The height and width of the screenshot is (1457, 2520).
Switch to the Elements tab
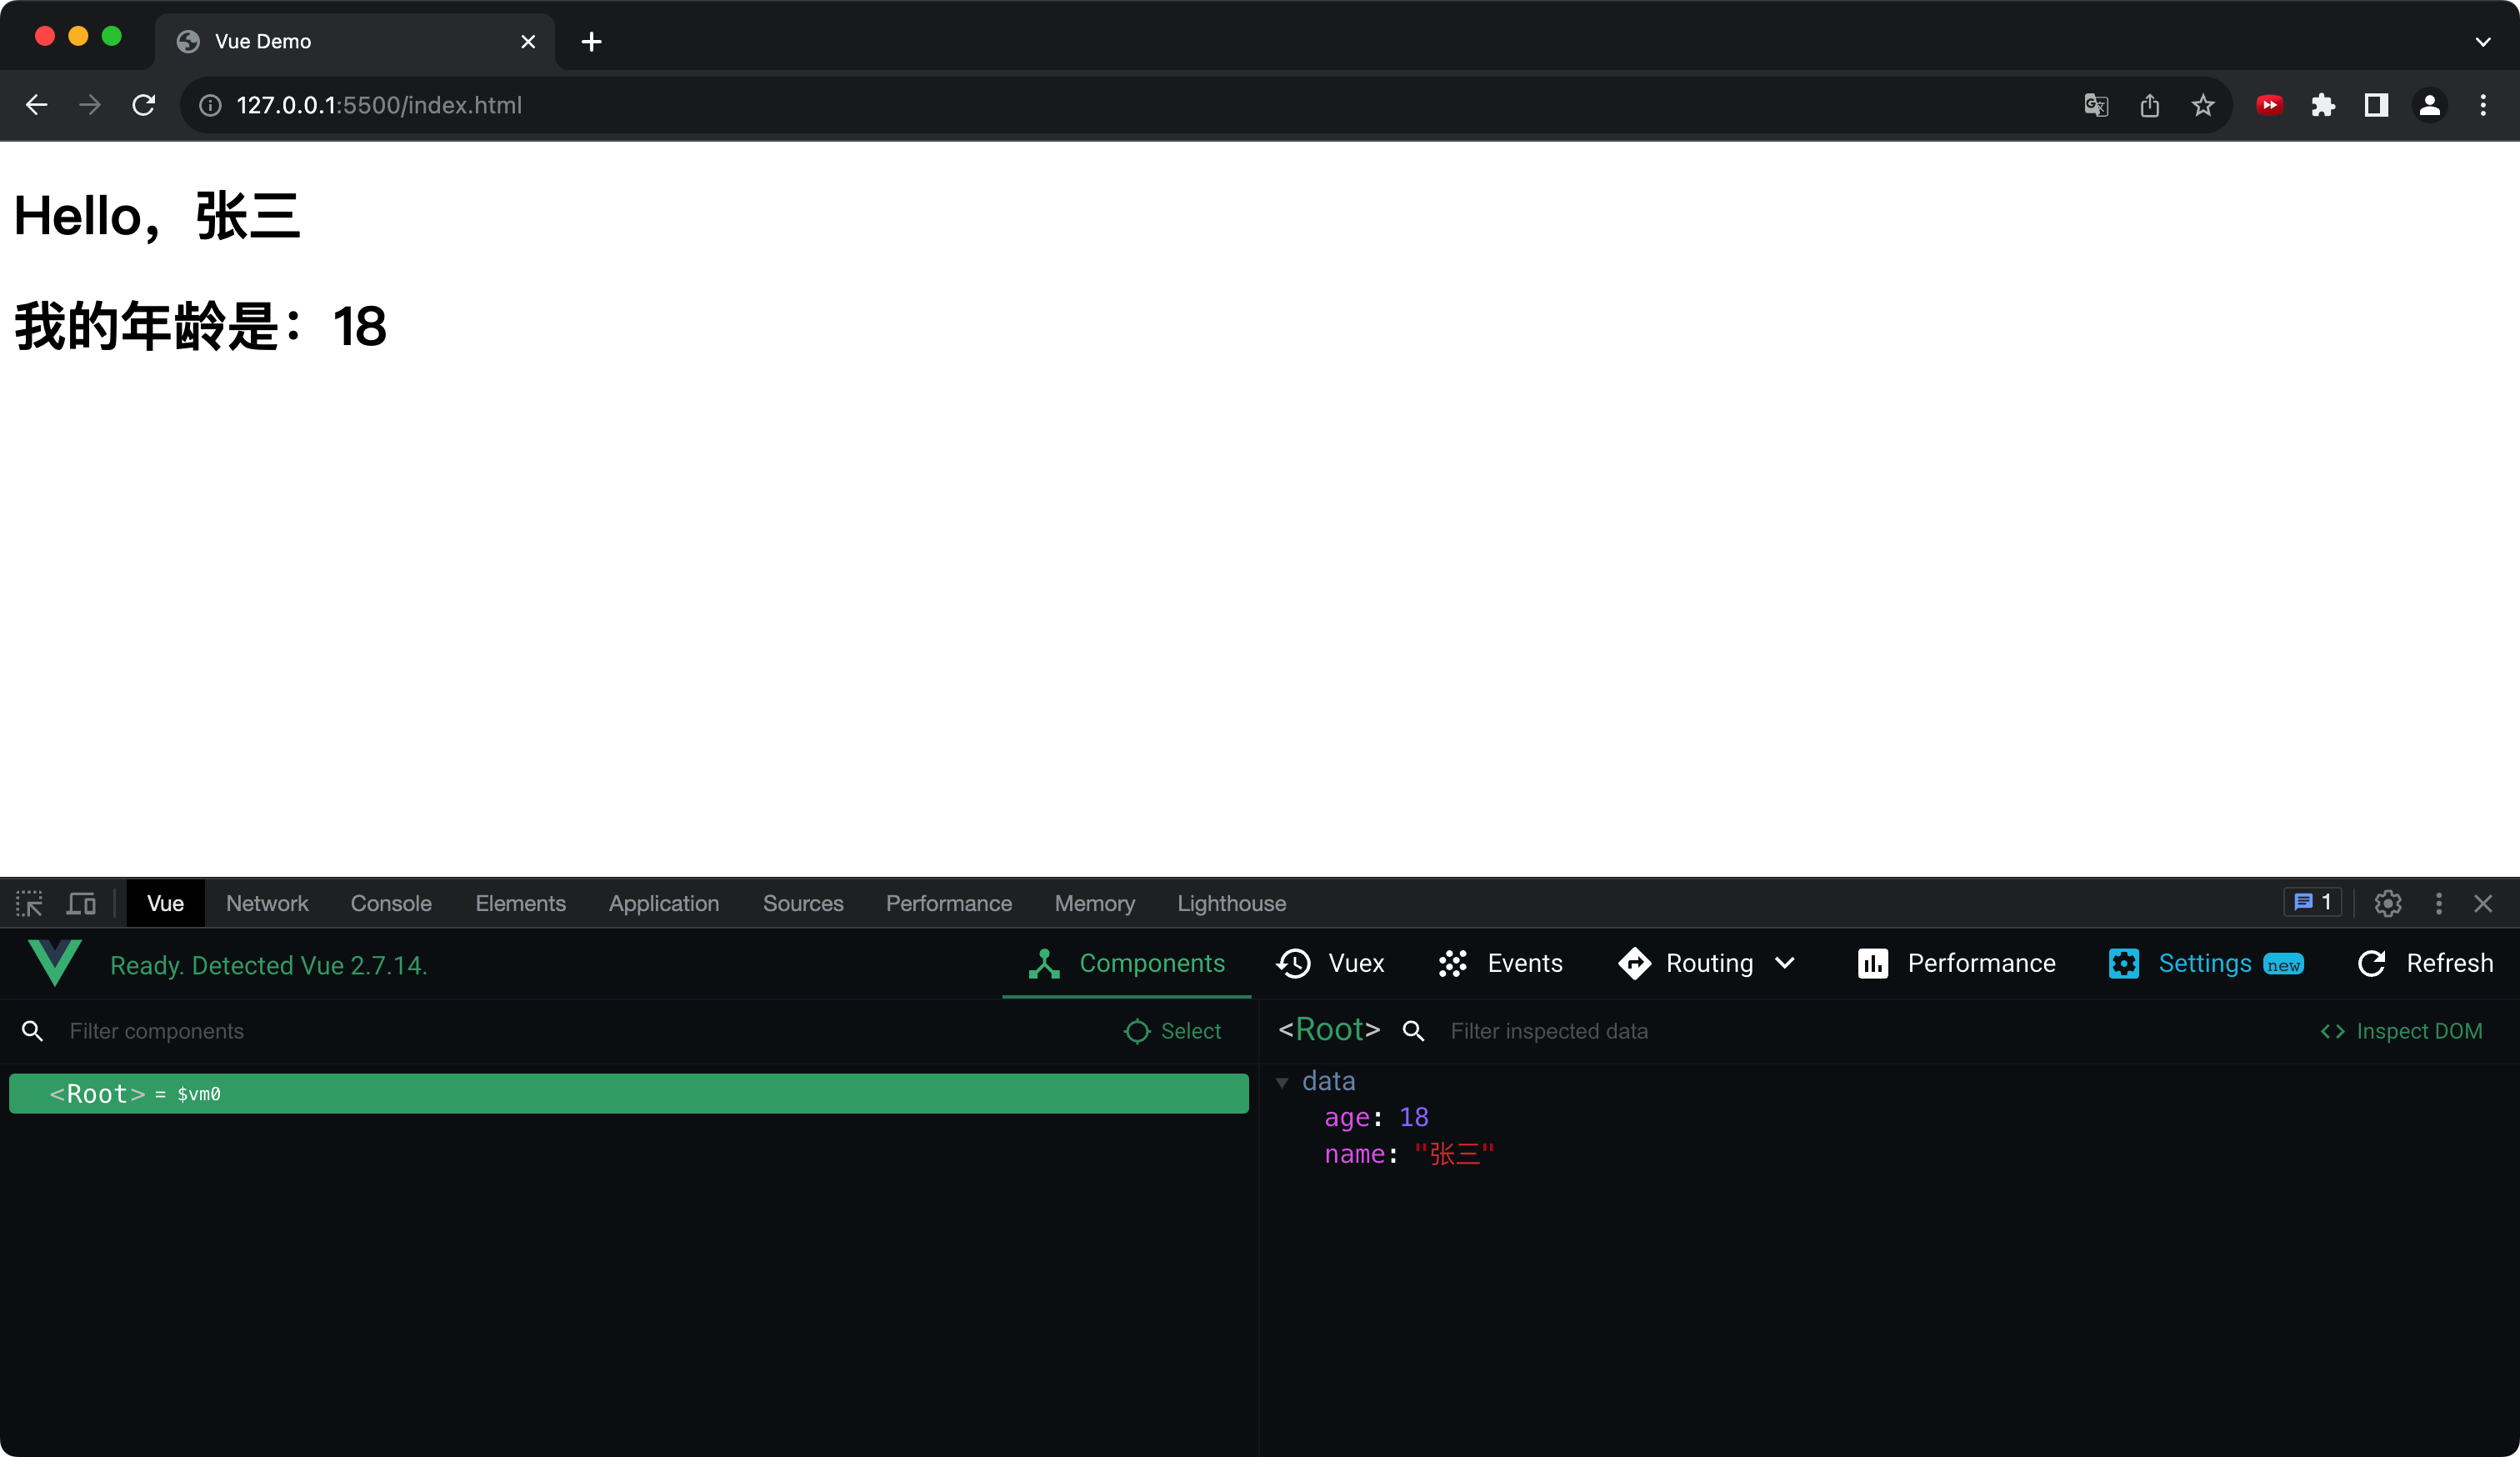click(520, 904)
